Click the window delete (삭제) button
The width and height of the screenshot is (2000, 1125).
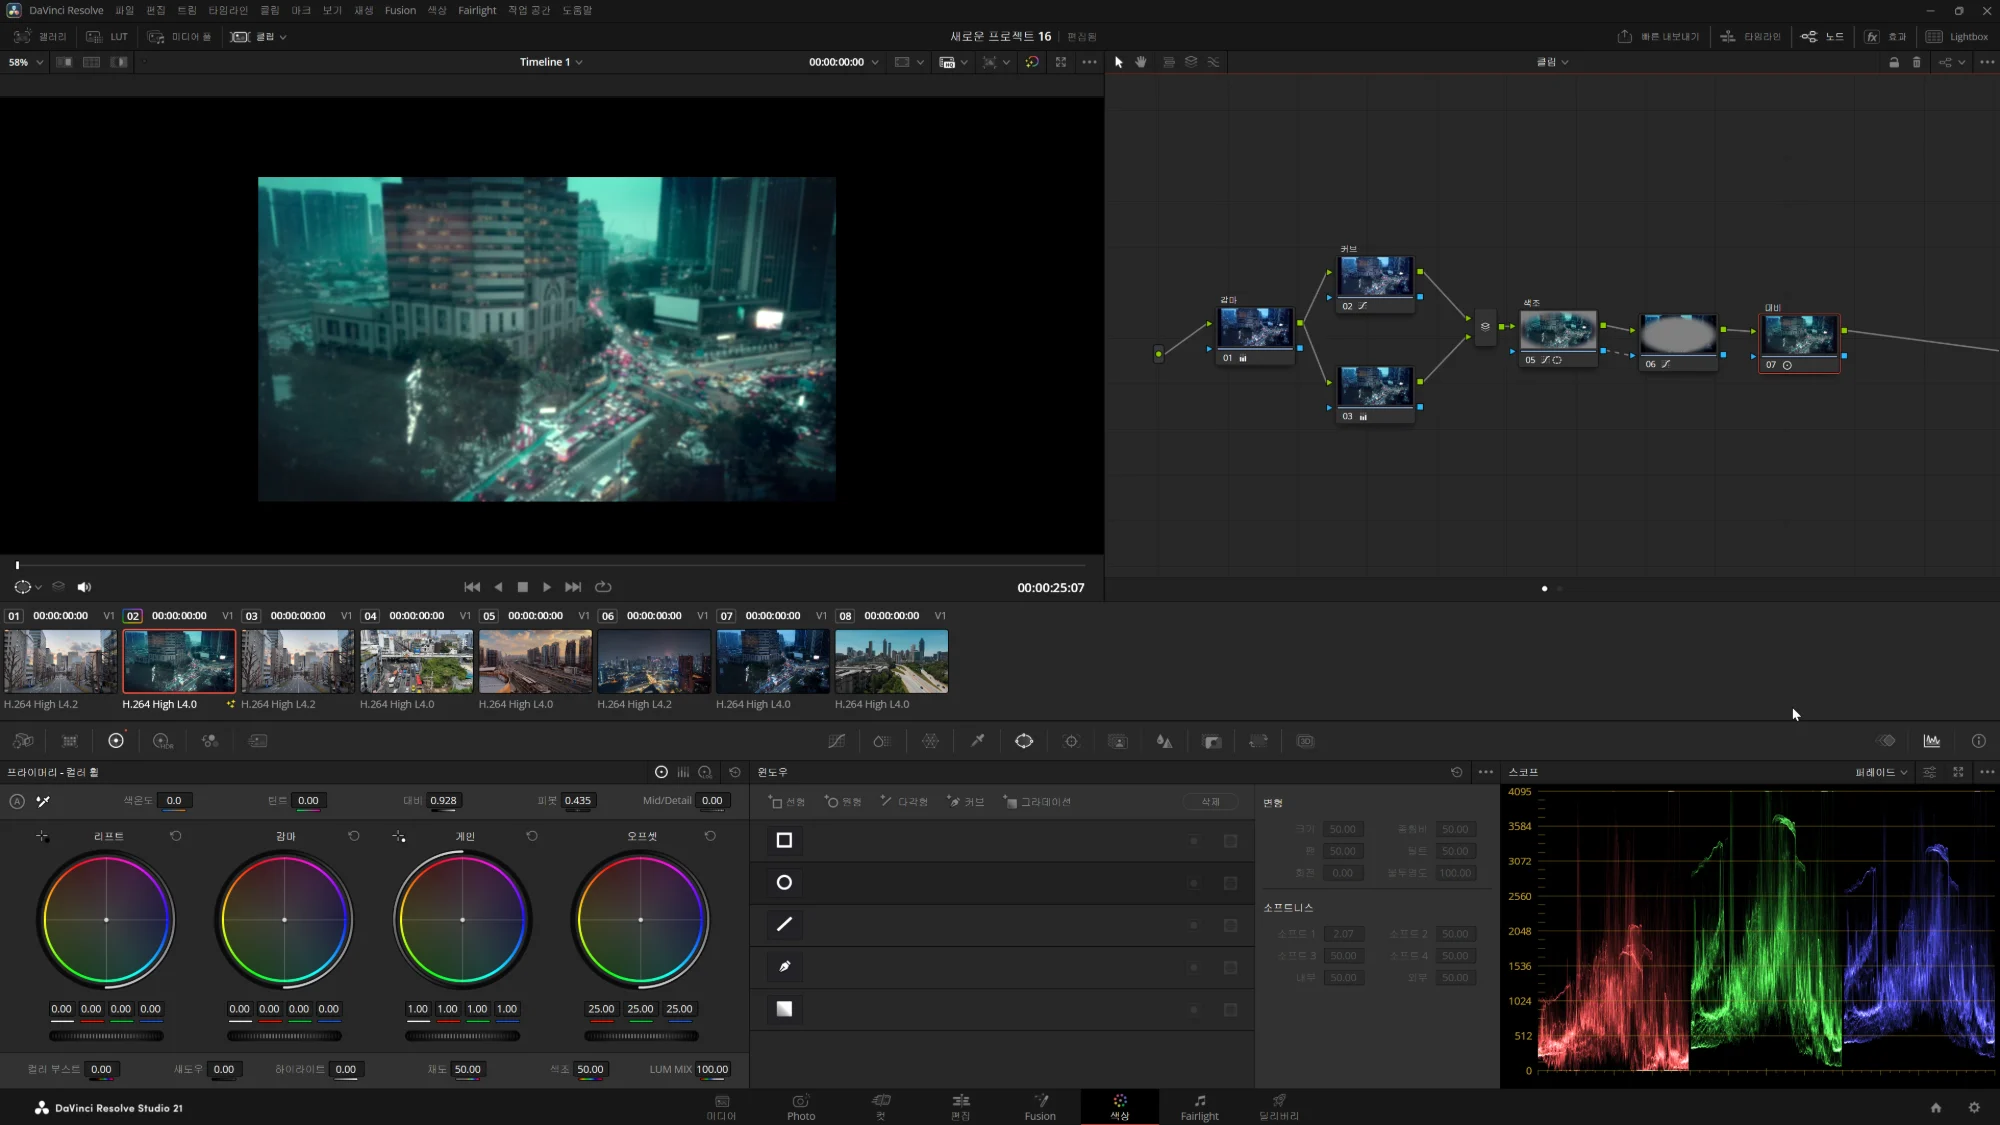1210,802
